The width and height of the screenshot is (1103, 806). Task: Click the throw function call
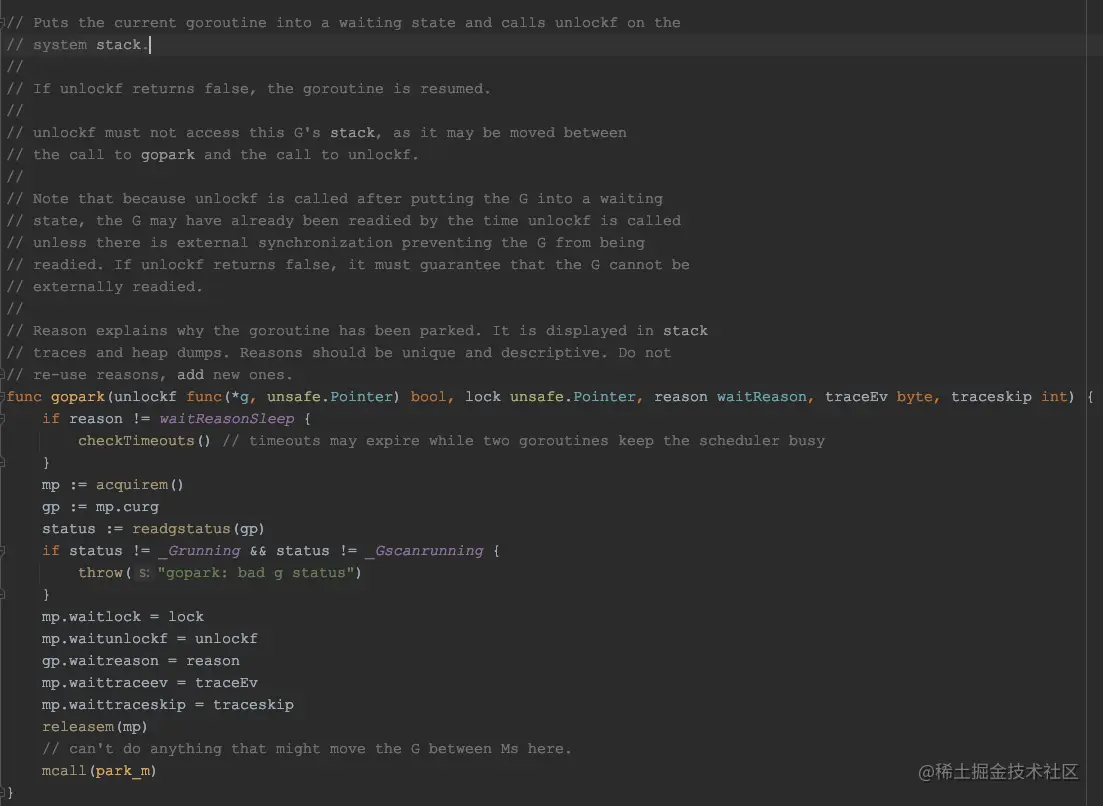point(101,572)
